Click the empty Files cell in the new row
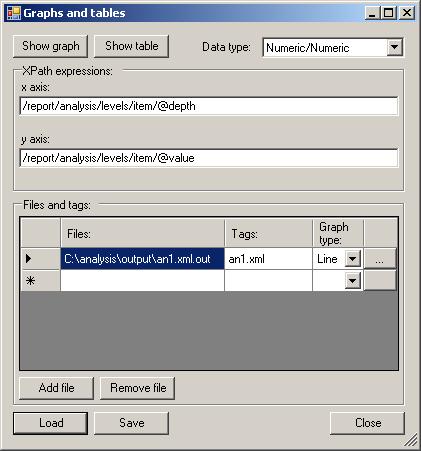 pos(143,281)
